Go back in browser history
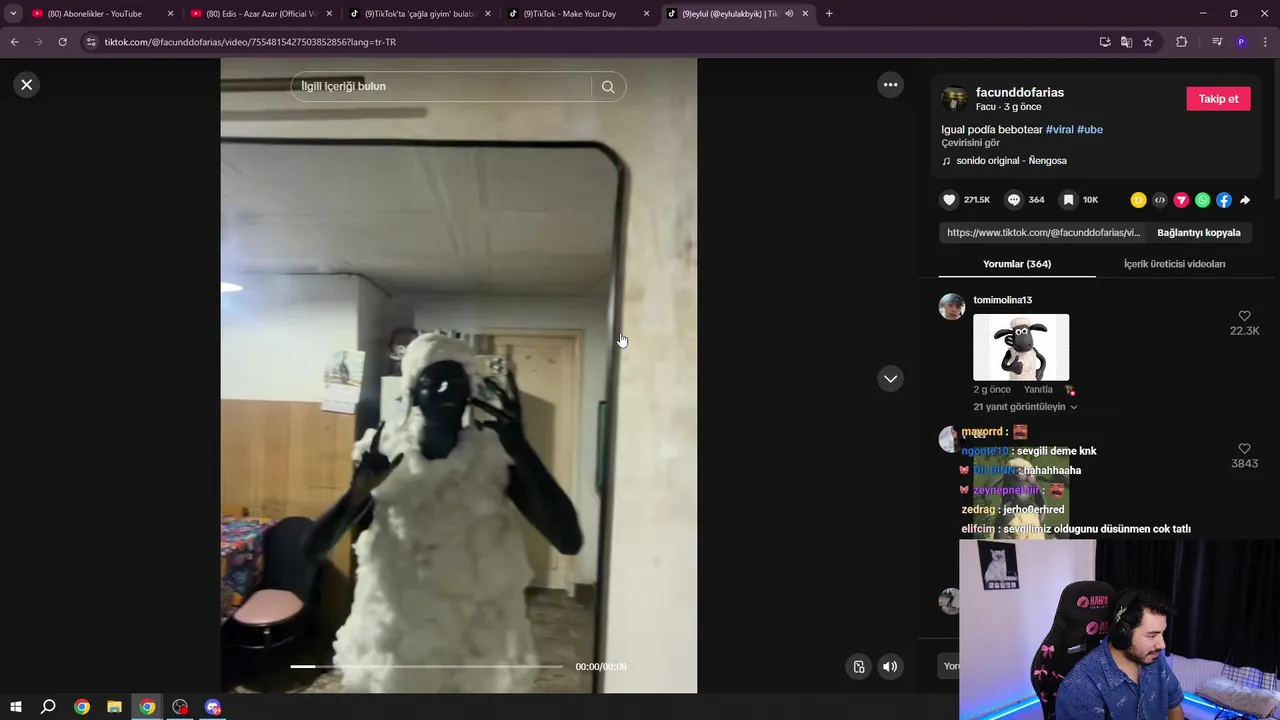This screenshot has width=1280, height=720. [x=14, y=42]
